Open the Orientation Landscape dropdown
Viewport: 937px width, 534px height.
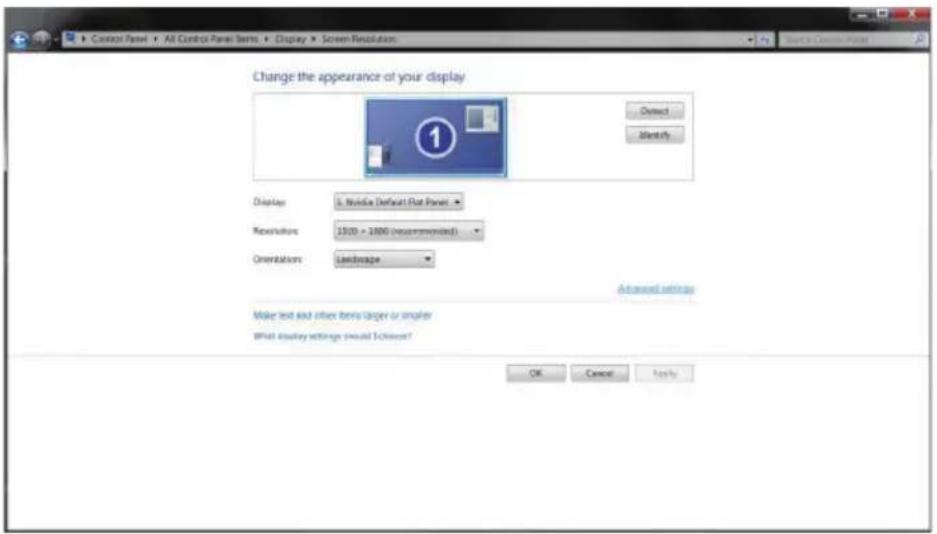coord(384,259)
